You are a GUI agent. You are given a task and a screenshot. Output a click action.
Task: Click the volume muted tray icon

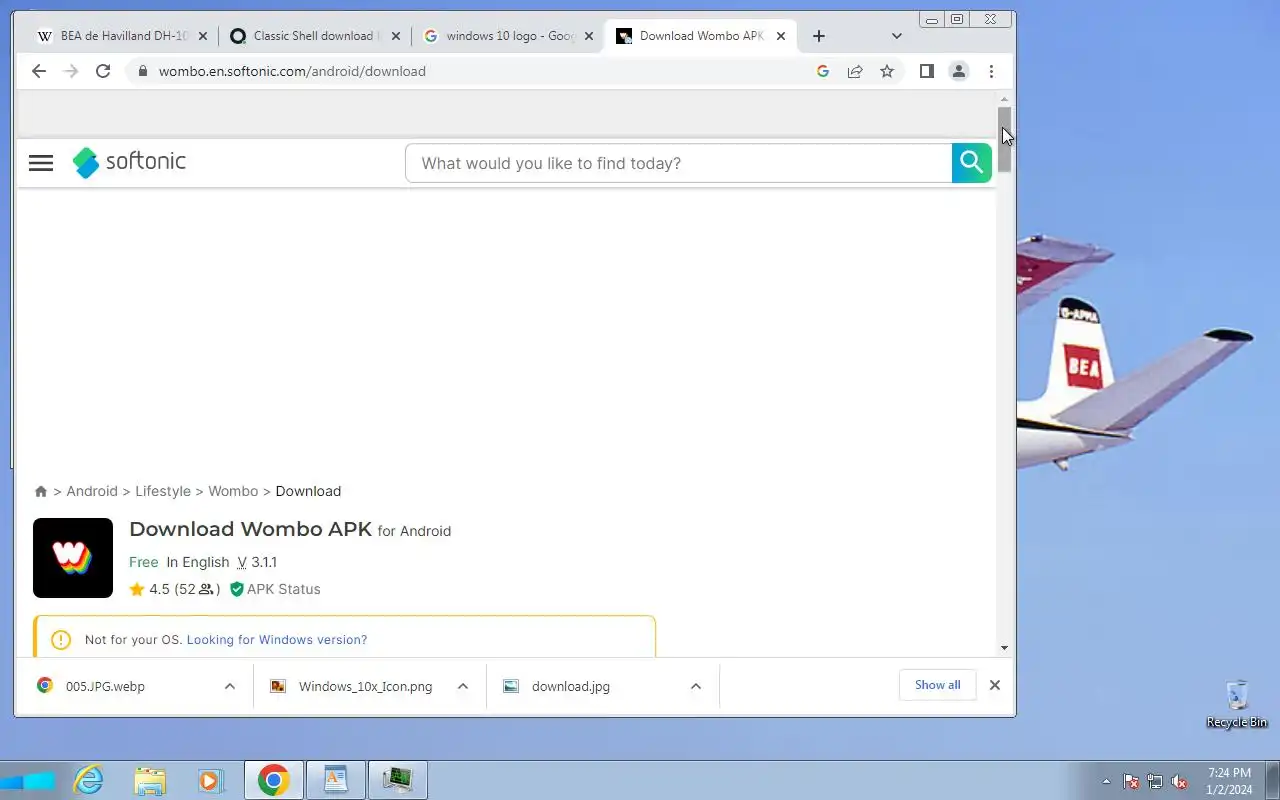(x=1179, y=781)
